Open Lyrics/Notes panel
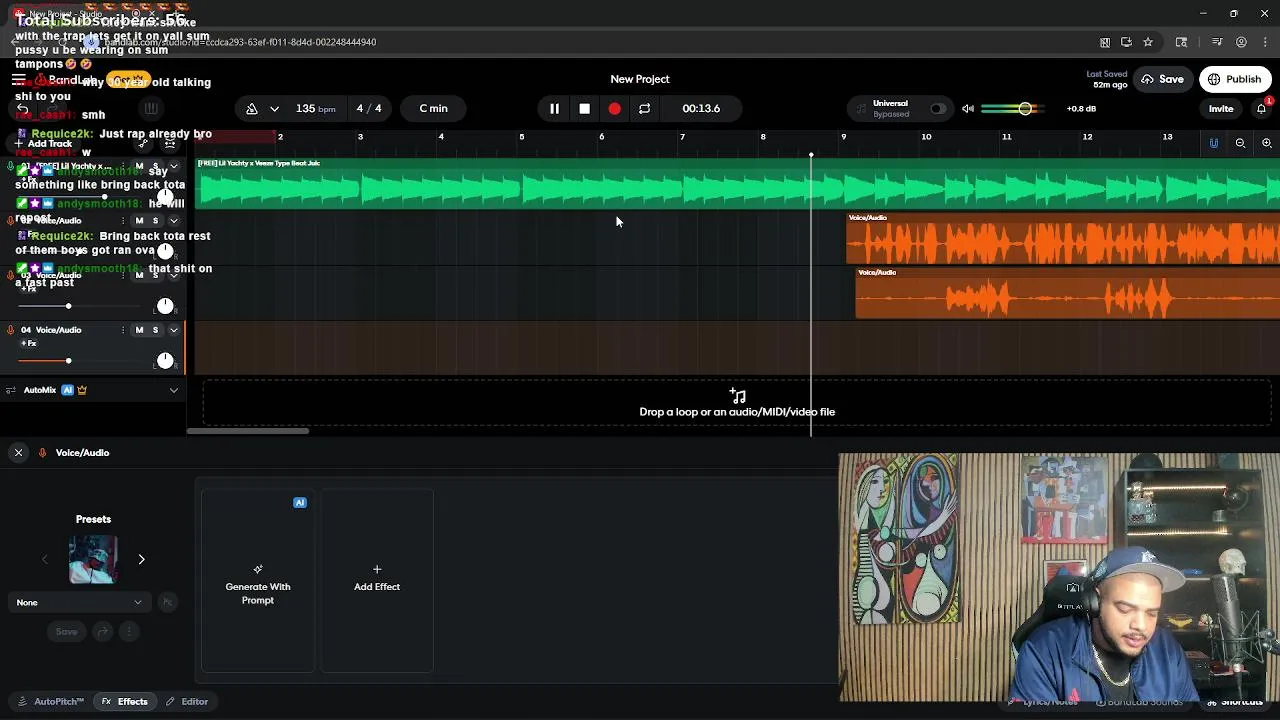The image size is (1280, 720). pos(1043,702)
